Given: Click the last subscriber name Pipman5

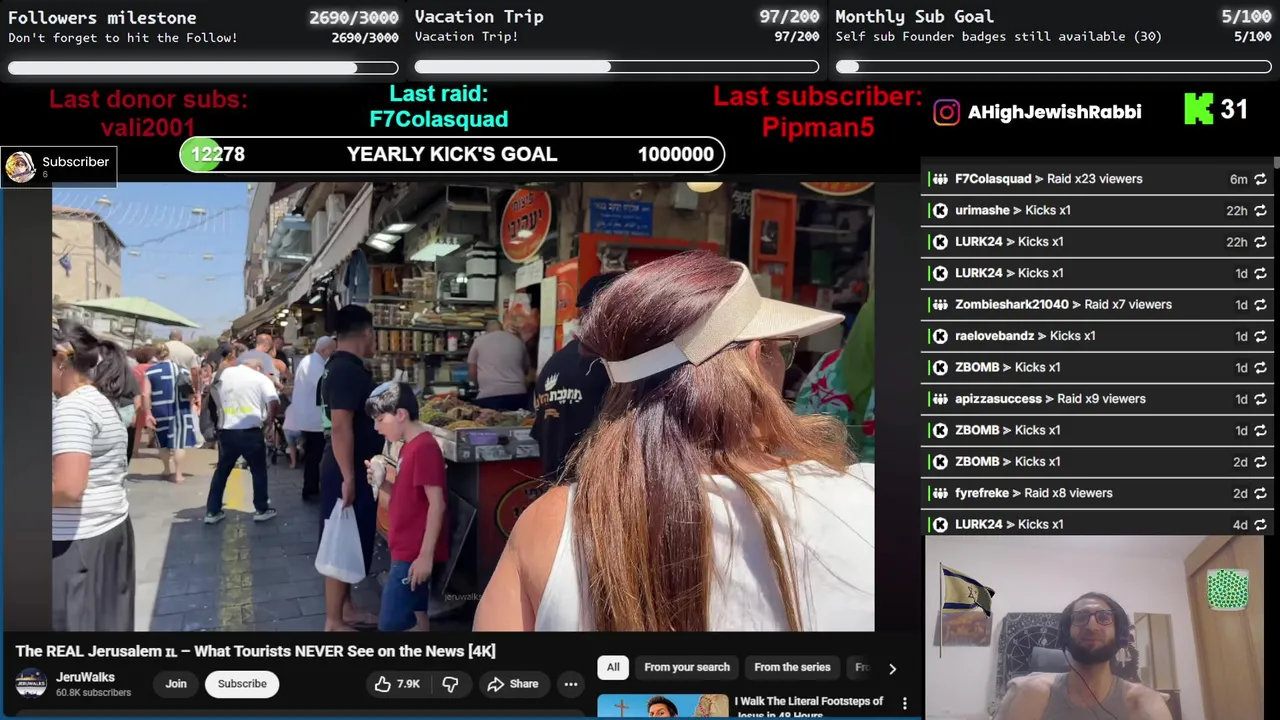Looking at the screenshot, I should tap(817, 127).
